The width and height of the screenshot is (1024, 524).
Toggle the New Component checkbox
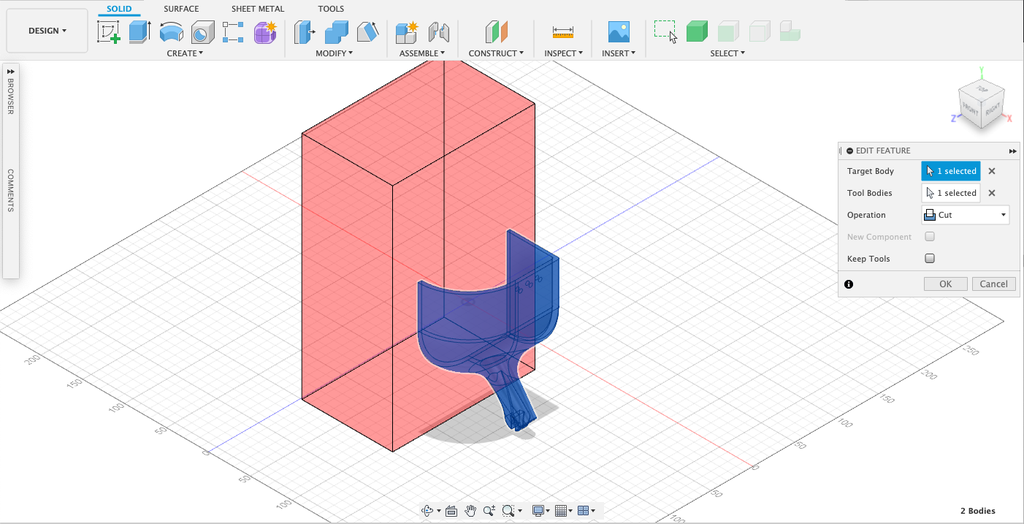[x=930, y=237]
